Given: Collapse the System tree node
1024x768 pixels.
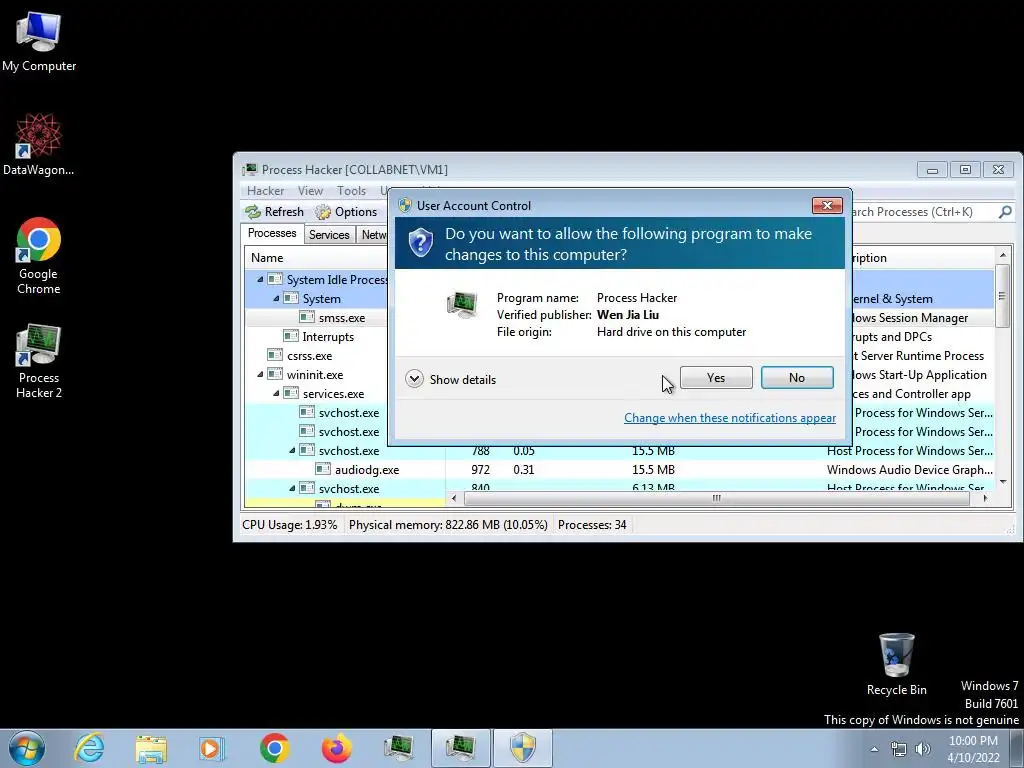Looking at the screenshot, I should click(276, 298).
